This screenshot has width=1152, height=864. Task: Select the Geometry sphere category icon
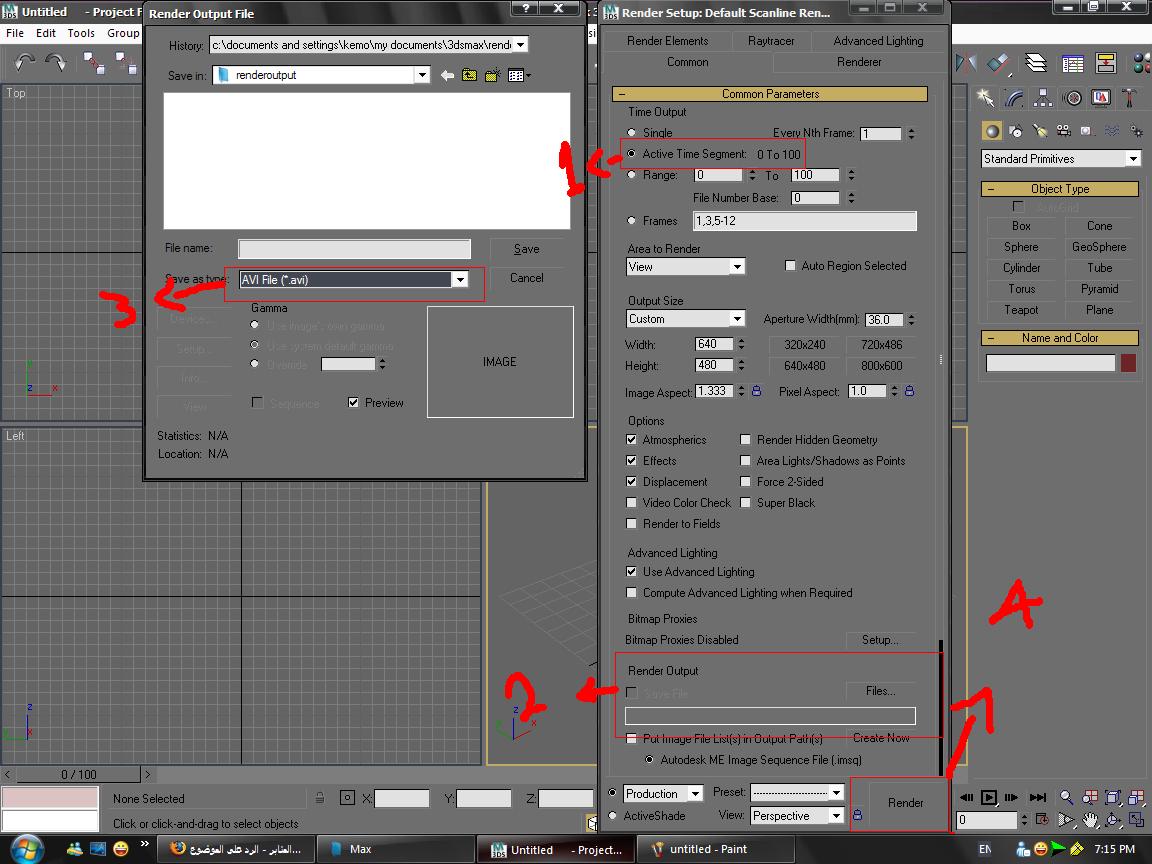pos(992,131)
